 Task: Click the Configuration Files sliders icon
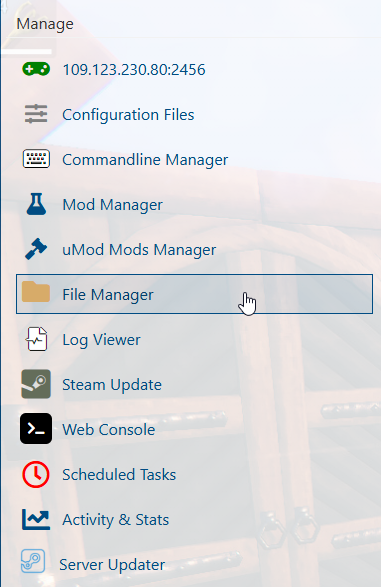click(36, 114)
